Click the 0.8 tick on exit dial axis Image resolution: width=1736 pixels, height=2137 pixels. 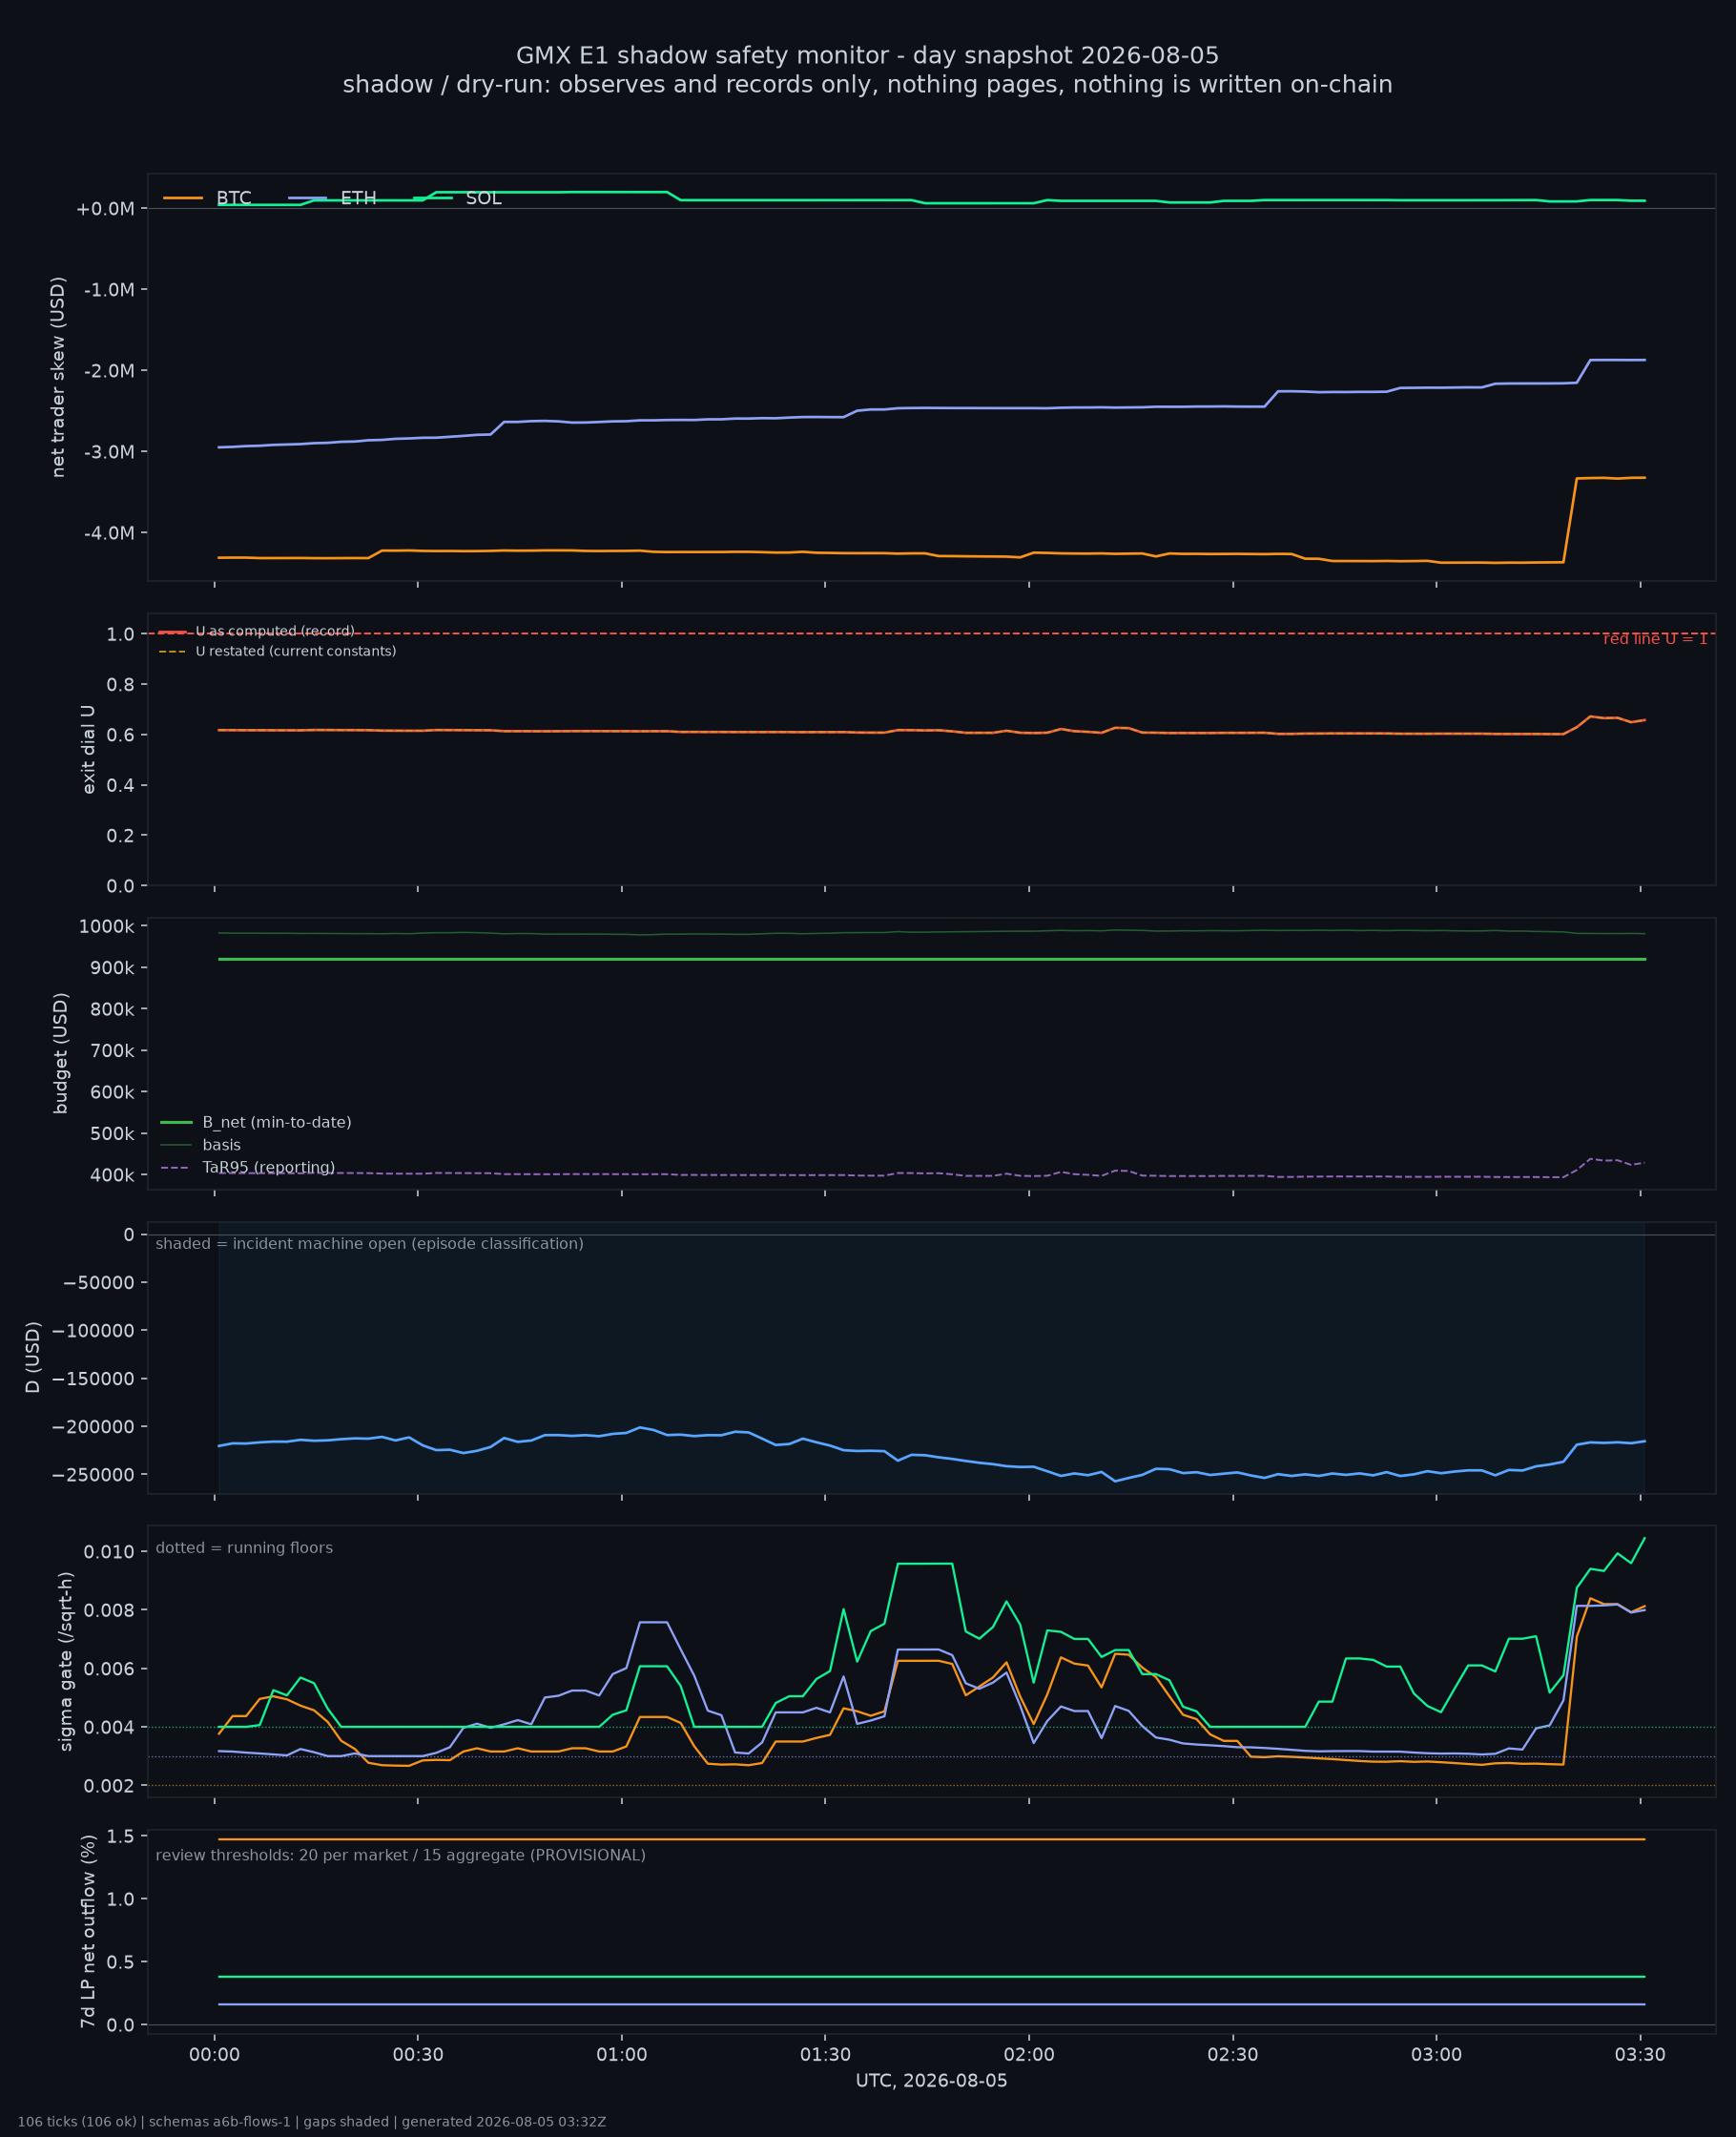point(120,685)
